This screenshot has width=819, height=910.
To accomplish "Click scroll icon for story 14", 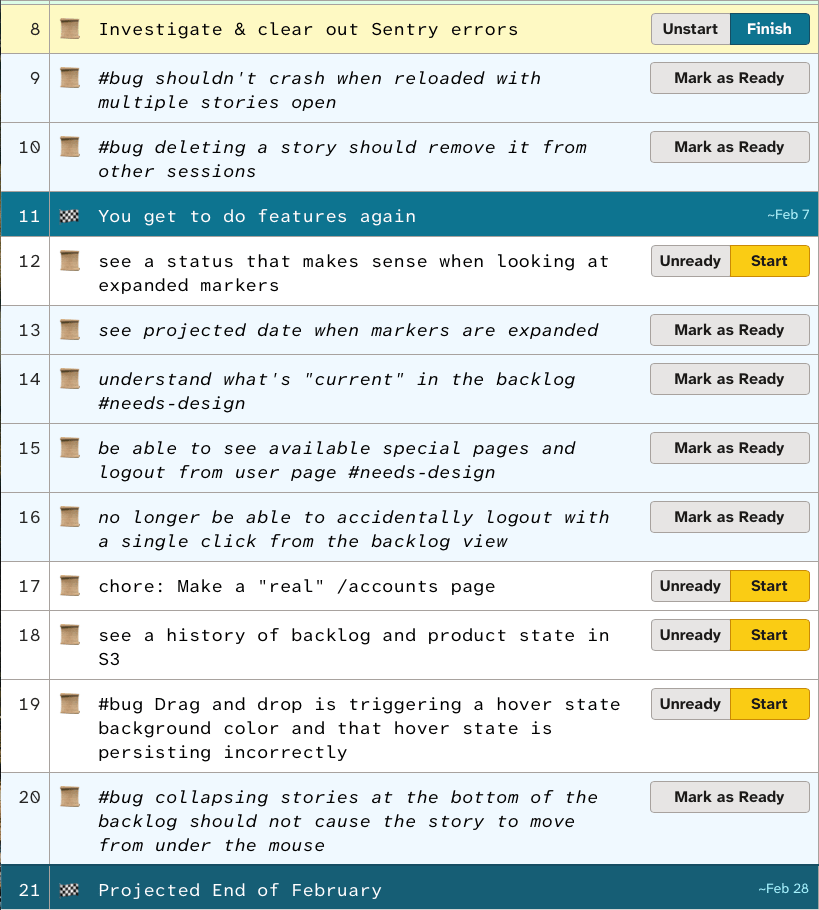I will coord(69,379).
